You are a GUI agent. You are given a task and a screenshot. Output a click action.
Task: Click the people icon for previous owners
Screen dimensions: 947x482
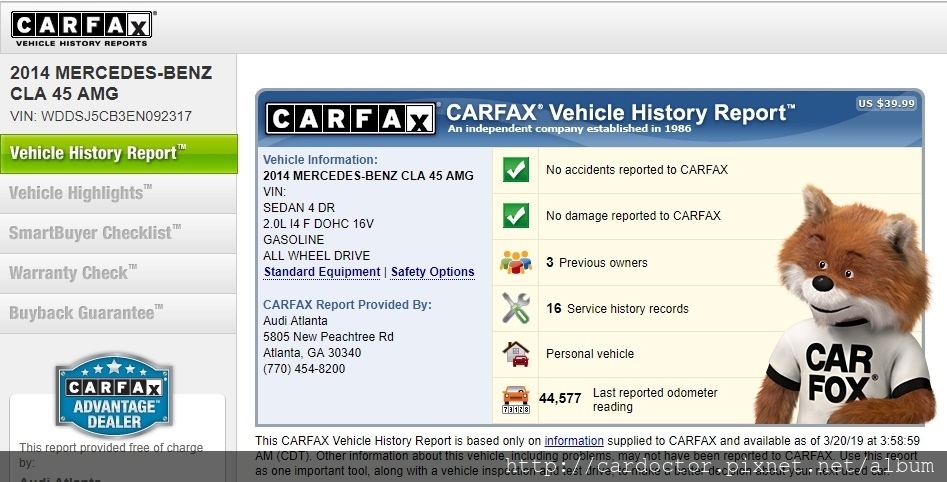(516, 262)
